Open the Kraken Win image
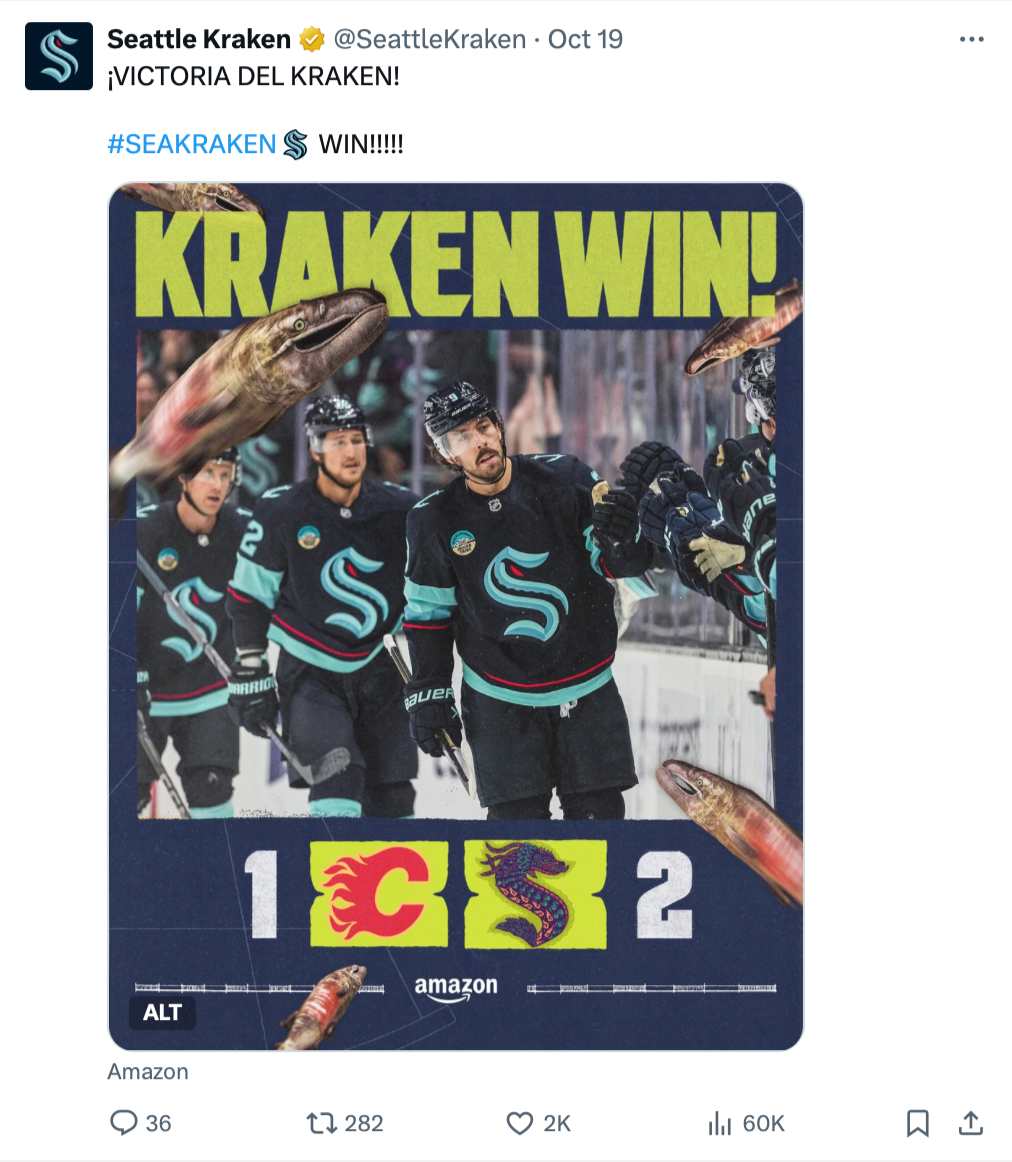The width and height of the screenshot is (1012, 1162). [456, 616]
